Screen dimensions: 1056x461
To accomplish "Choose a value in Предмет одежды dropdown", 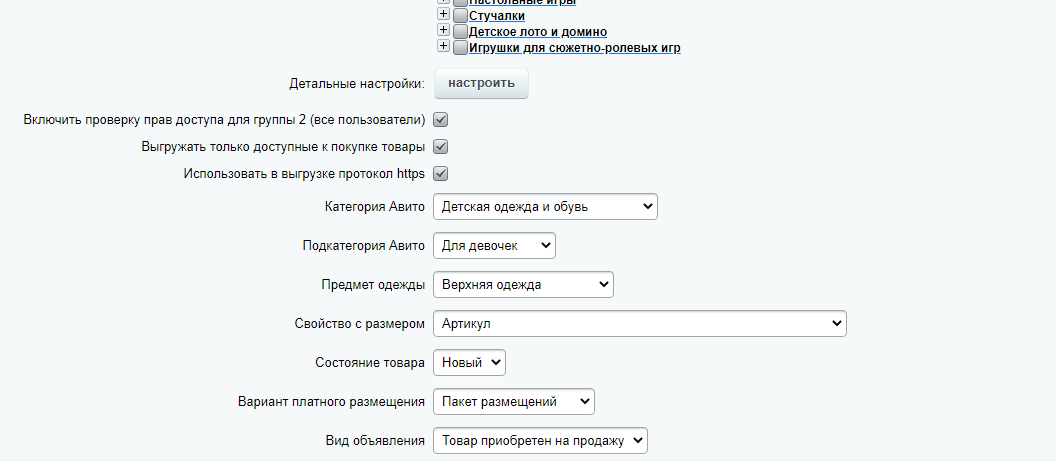I will click(523, 285).
